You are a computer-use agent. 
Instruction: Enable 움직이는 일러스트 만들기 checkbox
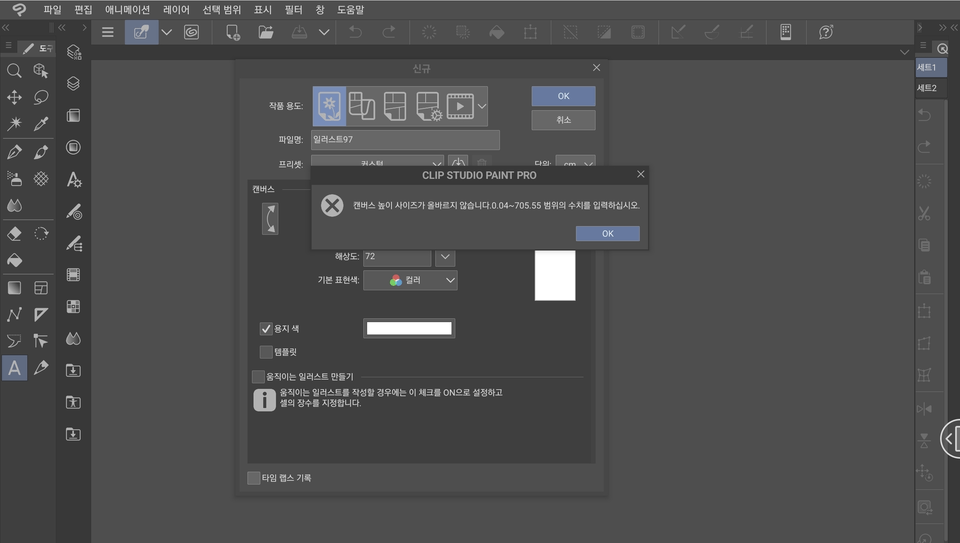tap(258, 376)
